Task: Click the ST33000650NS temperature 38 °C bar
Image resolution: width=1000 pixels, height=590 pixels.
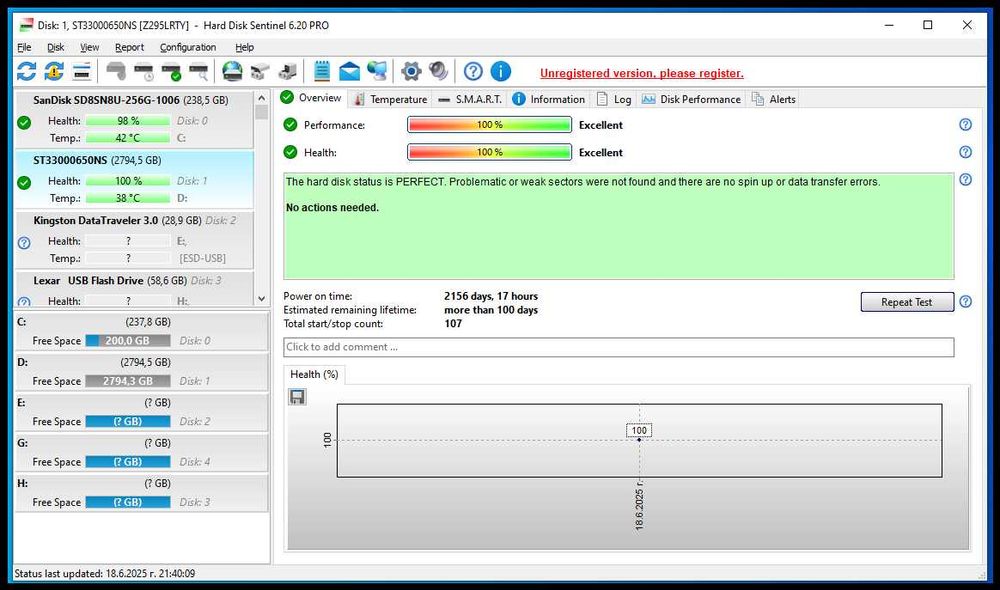Action: 128,198
